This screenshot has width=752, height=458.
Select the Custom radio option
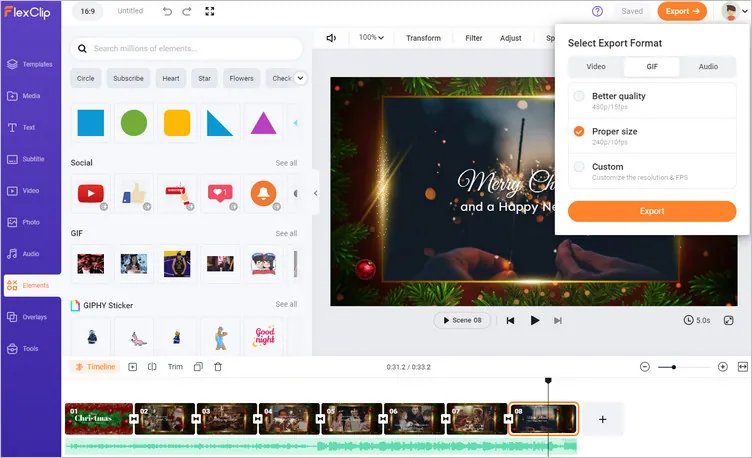click(x=579, y=167)
